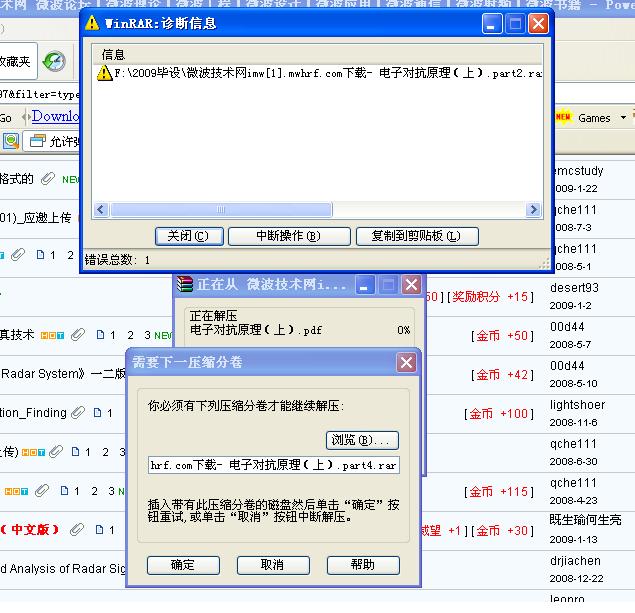The image size is (635, 613).
Task: Click author 既生瑜何生亮 link
Action: 585,520
